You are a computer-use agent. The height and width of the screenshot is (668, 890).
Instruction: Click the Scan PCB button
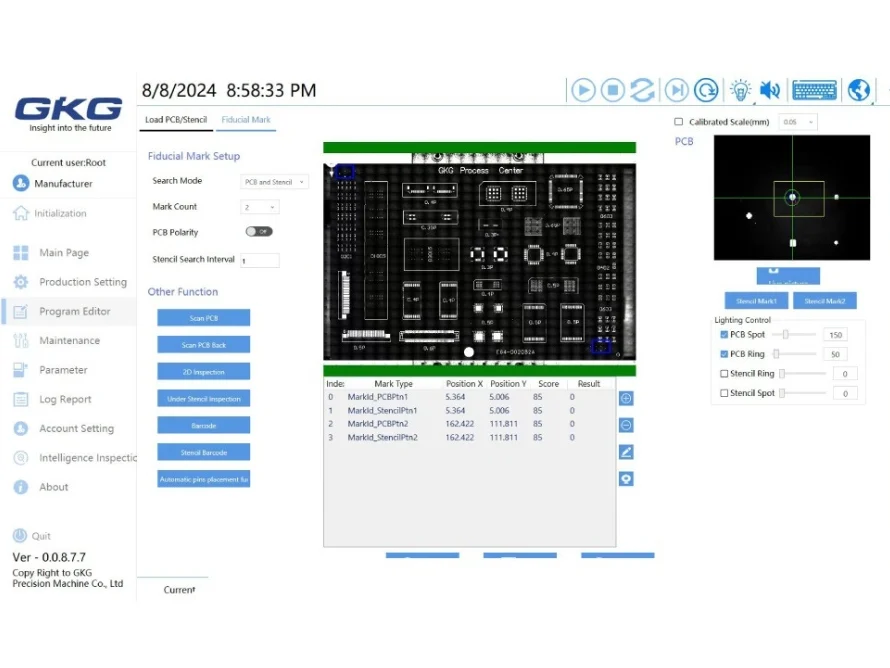tap(204, 318)
